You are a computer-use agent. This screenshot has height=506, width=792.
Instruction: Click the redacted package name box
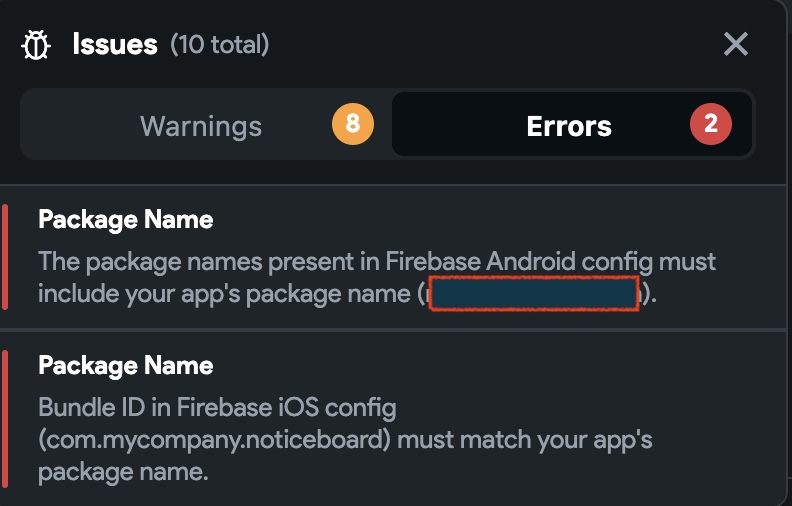(534, 293)
